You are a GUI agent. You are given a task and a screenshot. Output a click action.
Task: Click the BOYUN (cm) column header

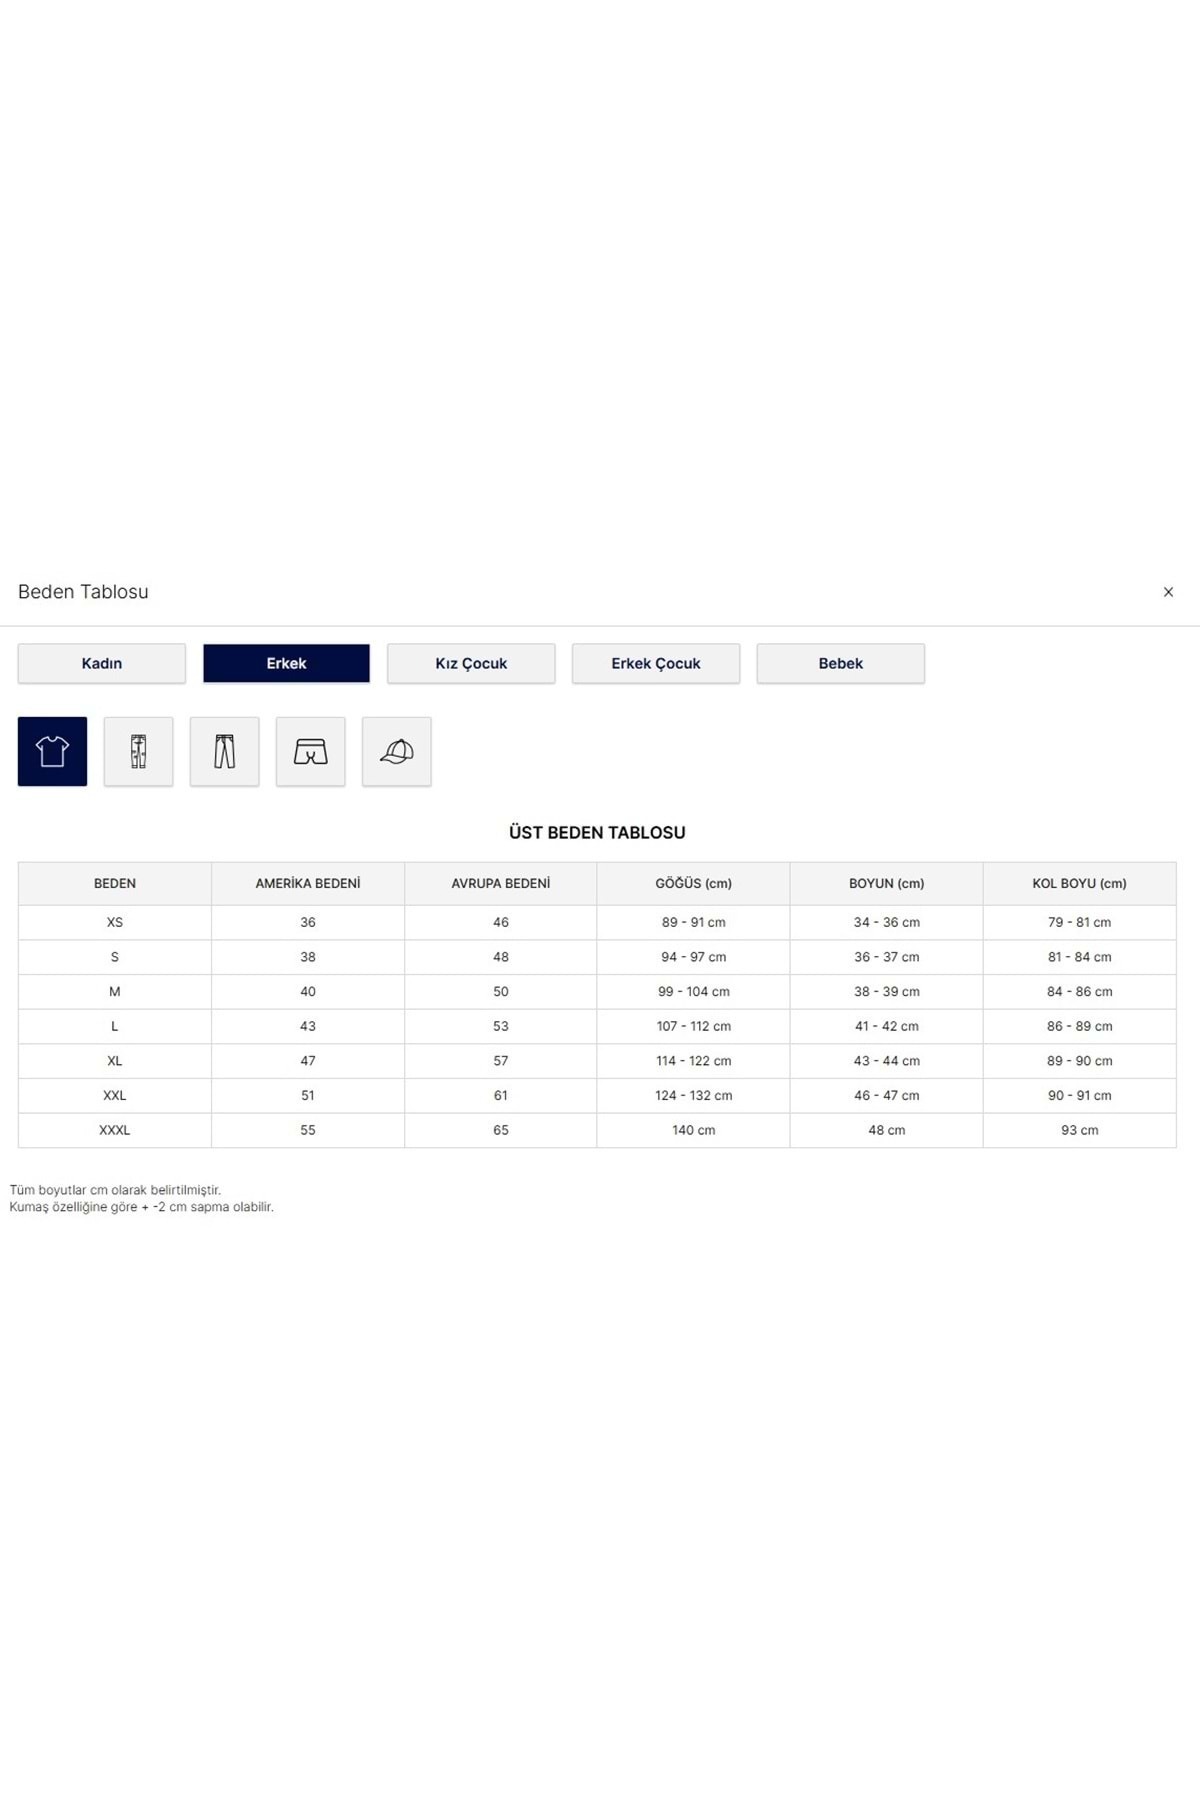tap(886, 883)
